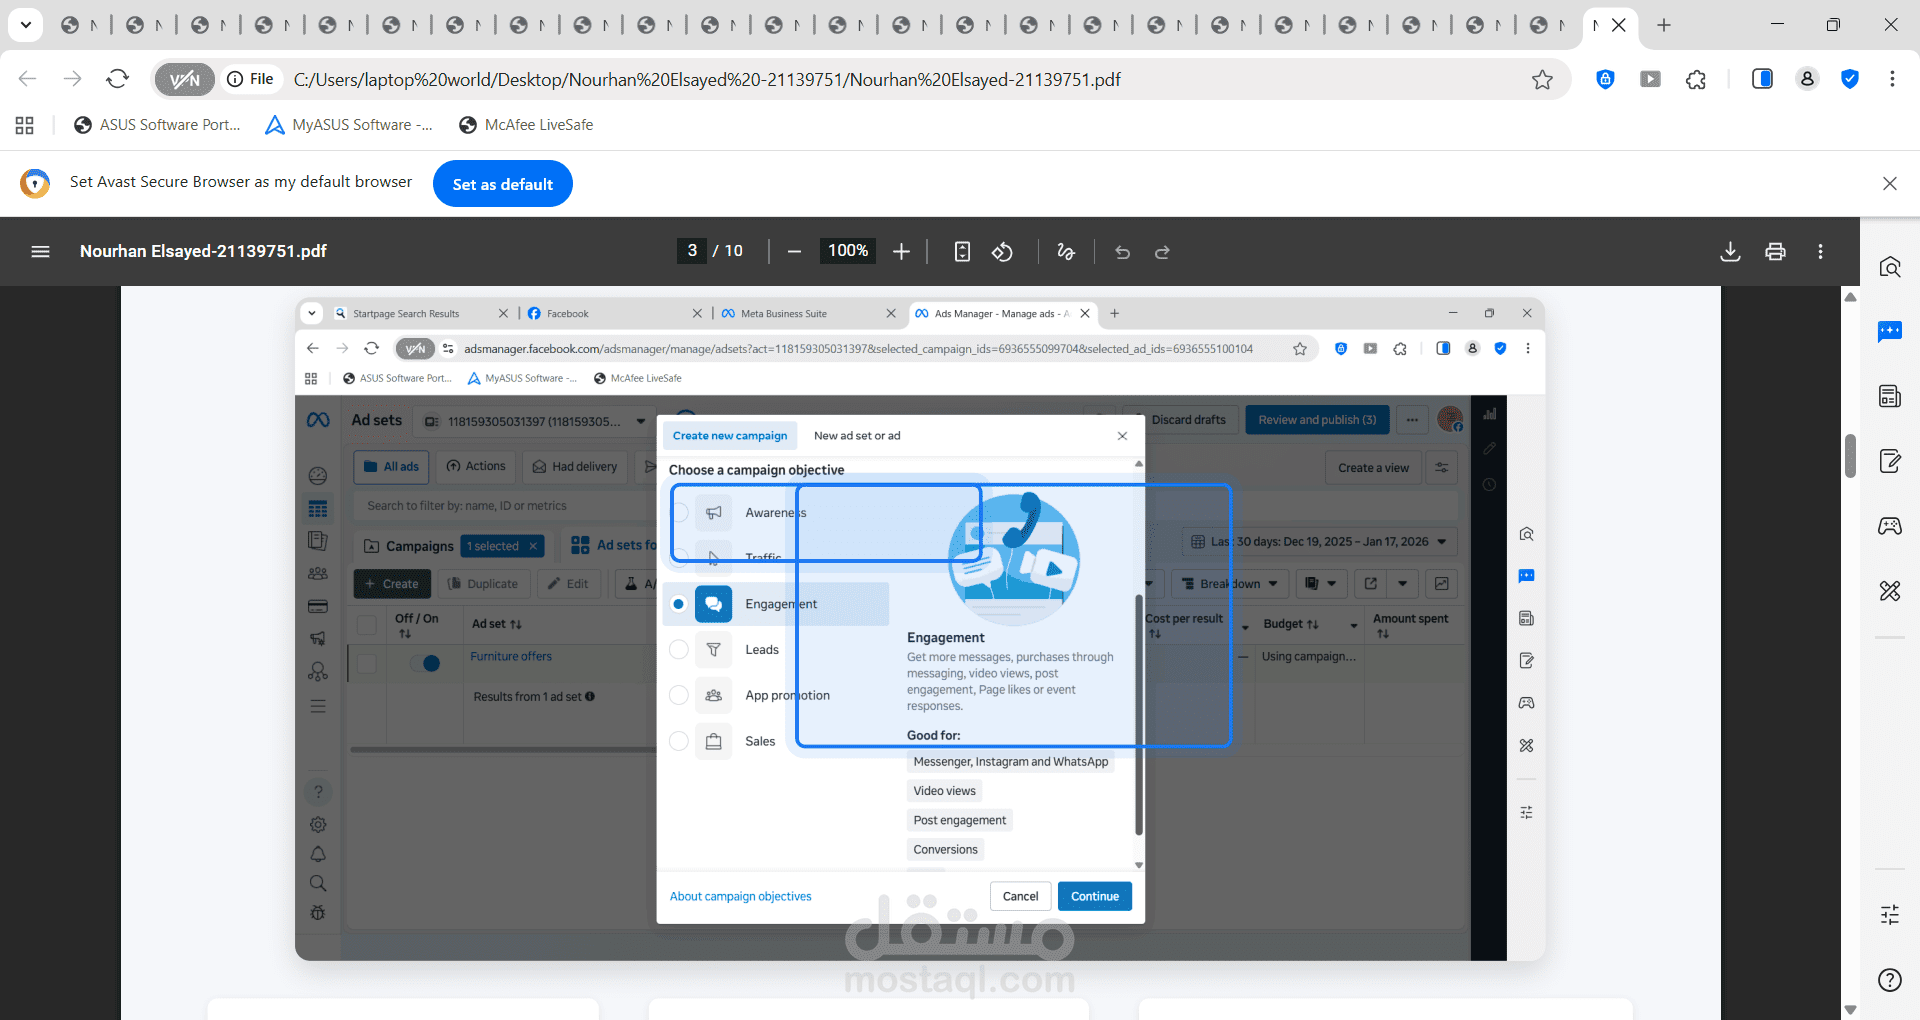
Task: Expand ad account 118159305031397 dropdown in screenshot
Action: [x=535, y=421]
